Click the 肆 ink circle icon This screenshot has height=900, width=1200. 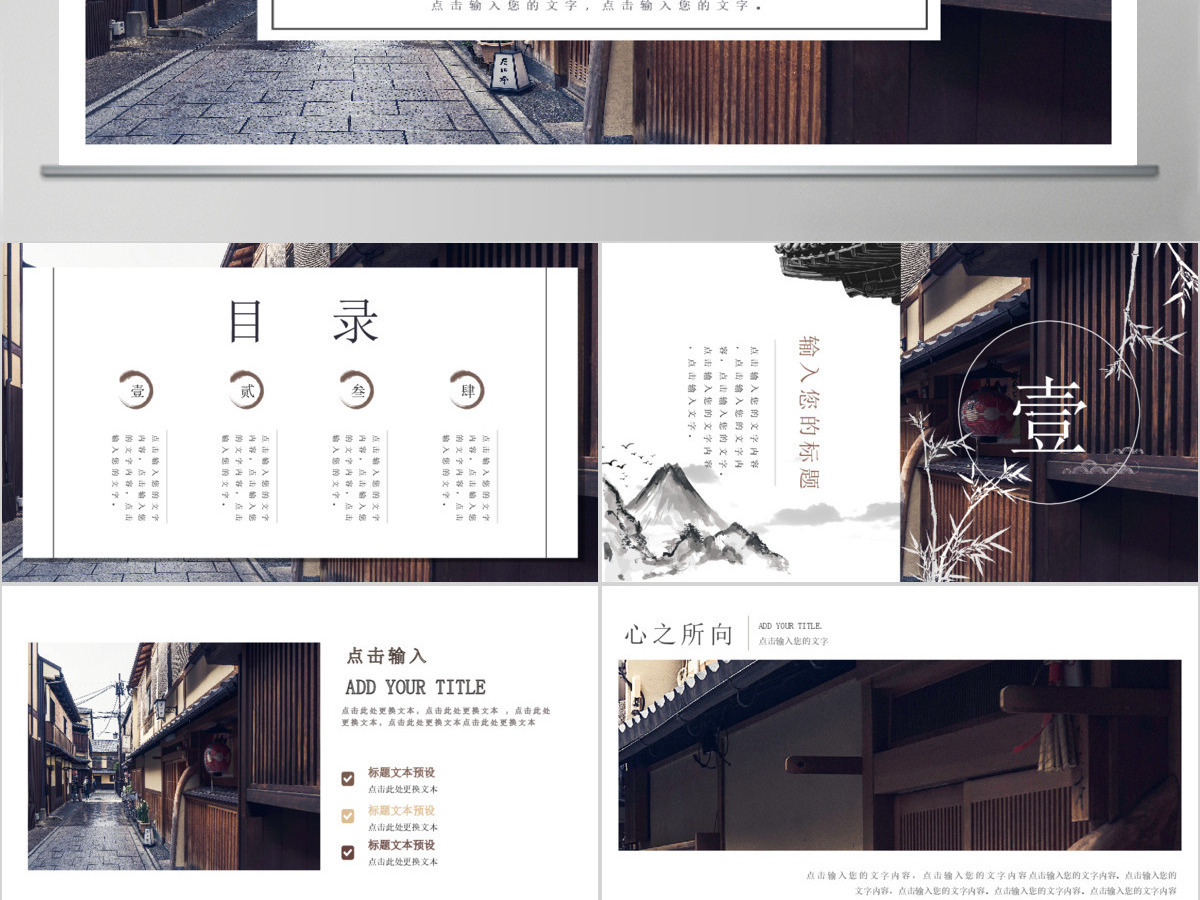[467, 390]
